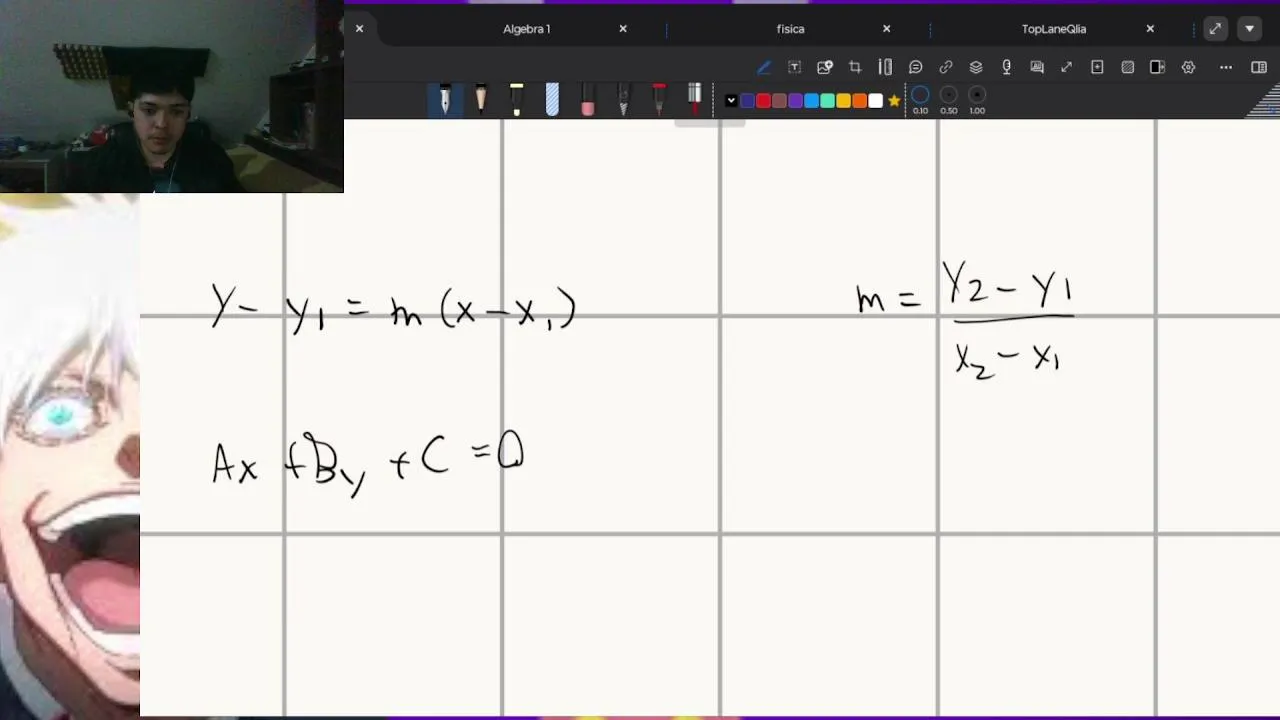1280x720 pixels.
Task: Select the gray-and-red brush tool
Action: pos(695,99)
